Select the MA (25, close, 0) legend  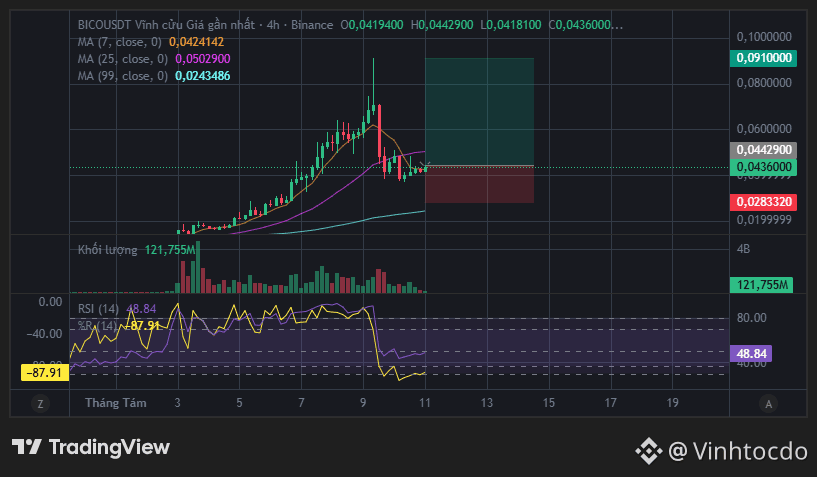123,59
